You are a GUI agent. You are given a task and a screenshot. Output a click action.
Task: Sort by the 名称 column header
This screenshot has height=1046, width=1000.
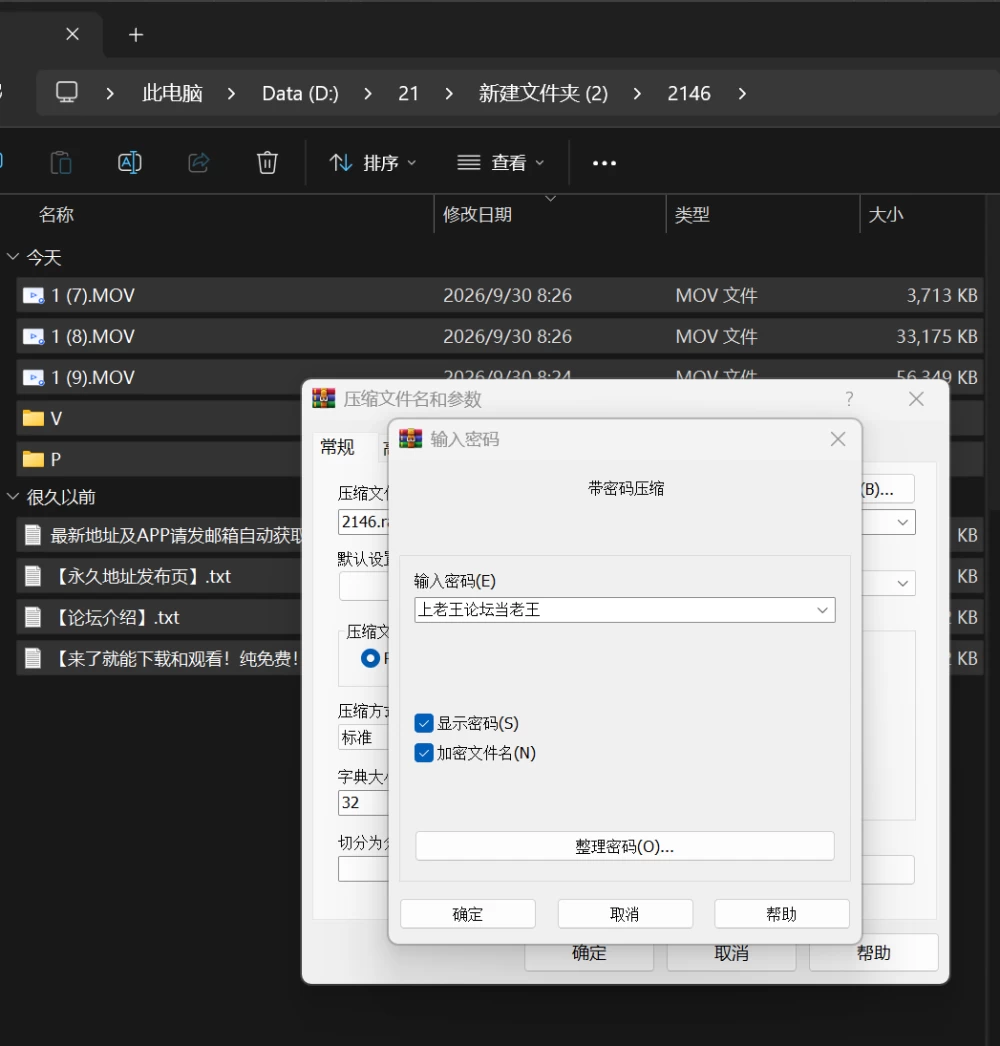point(56,215)
